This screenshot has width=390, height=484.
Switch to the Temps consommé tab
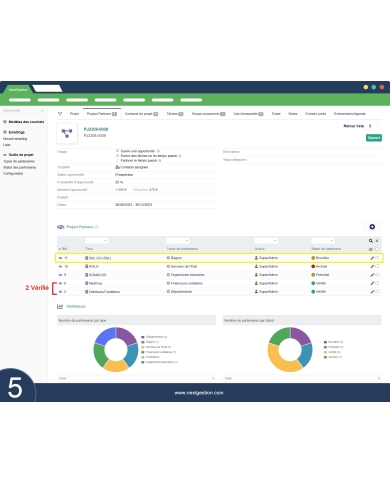208,114
